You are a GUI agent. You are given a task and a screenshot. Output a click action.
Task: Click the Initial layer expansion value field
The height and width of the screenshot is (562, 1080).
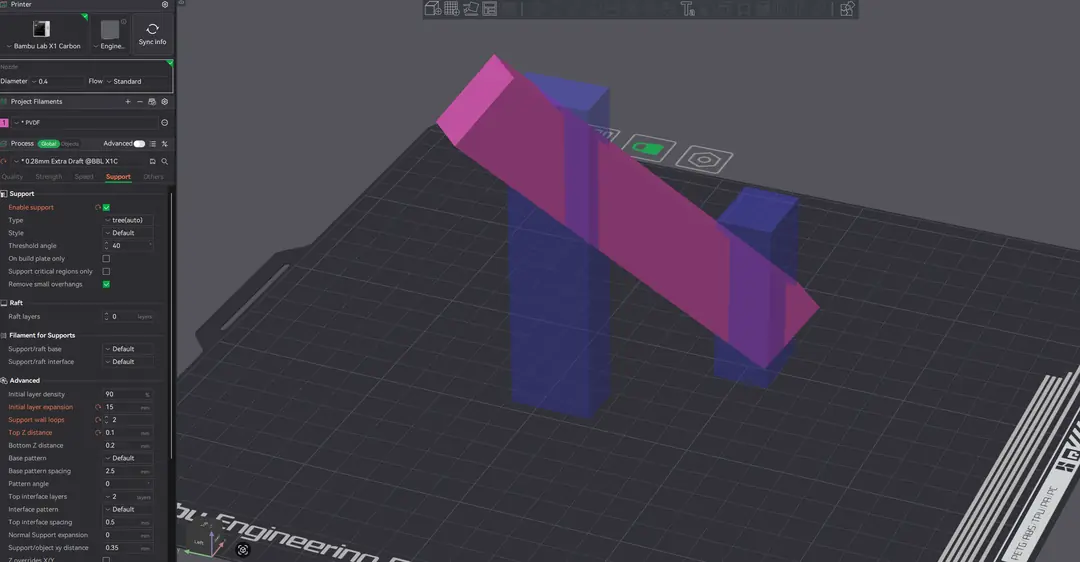128,407
